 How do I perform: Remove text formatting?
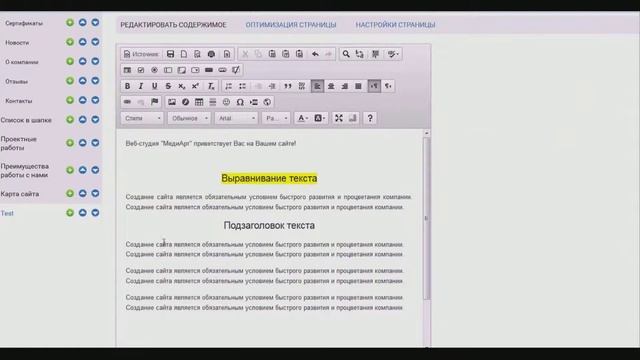tap(211, 86)
